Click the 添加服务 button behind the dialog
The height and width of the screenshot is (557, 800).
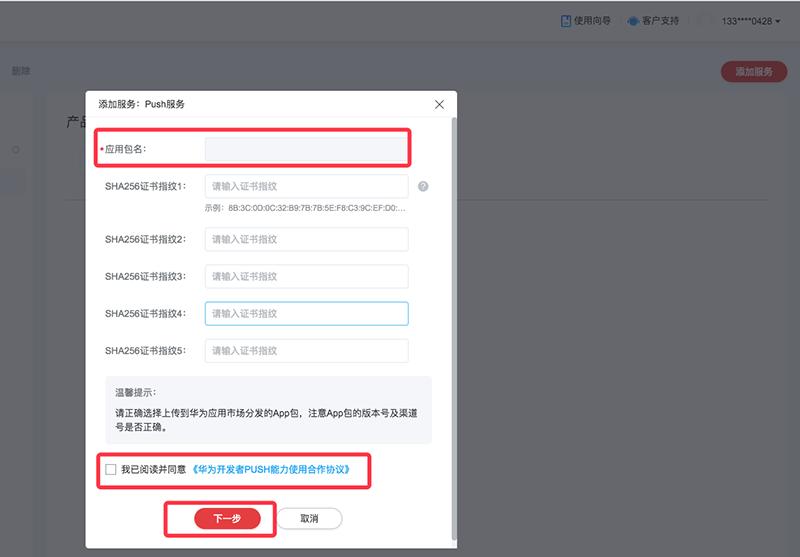pos(753,72)
